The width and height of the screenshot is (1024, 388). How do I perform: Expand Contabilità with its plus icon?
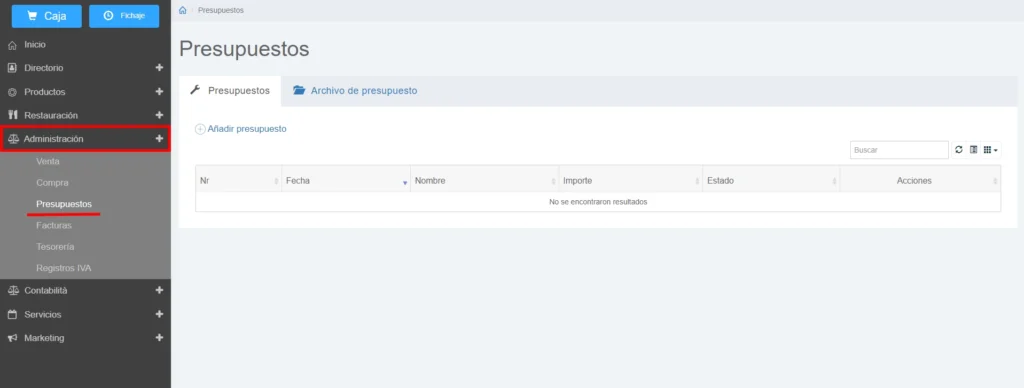(159, 291)
